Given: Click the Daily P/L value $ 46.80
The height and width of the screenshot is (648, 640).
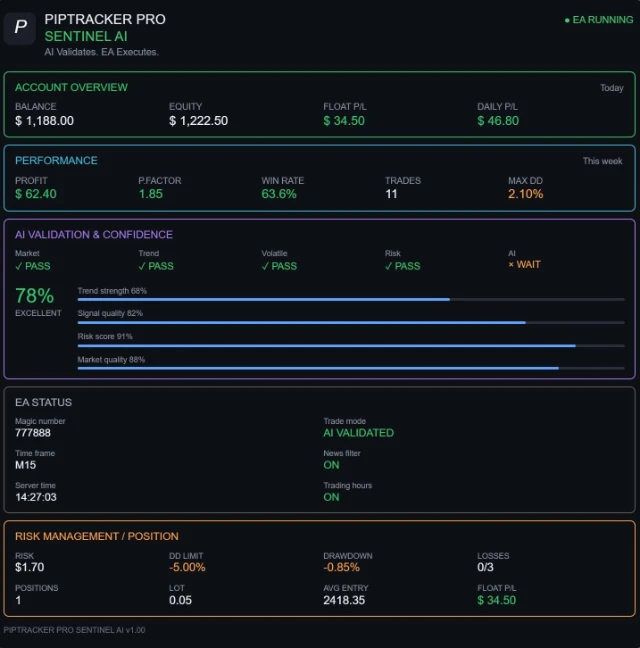Looking at the screenshot, I should click(498, 121).
